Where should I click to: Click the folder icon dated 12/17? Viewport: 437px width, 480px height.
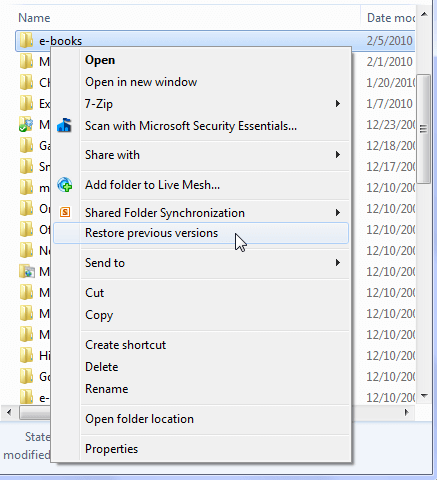click(26, 166)
